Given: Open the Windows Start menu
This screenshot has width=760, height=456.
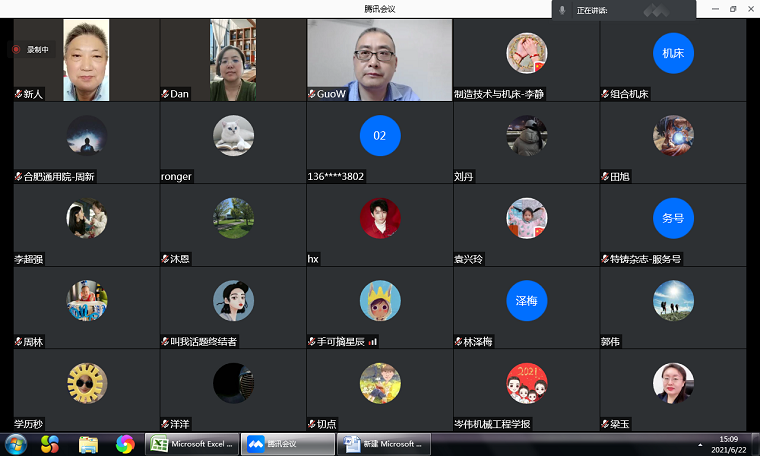Looking at the screenshot, I should tap(16, 443).
